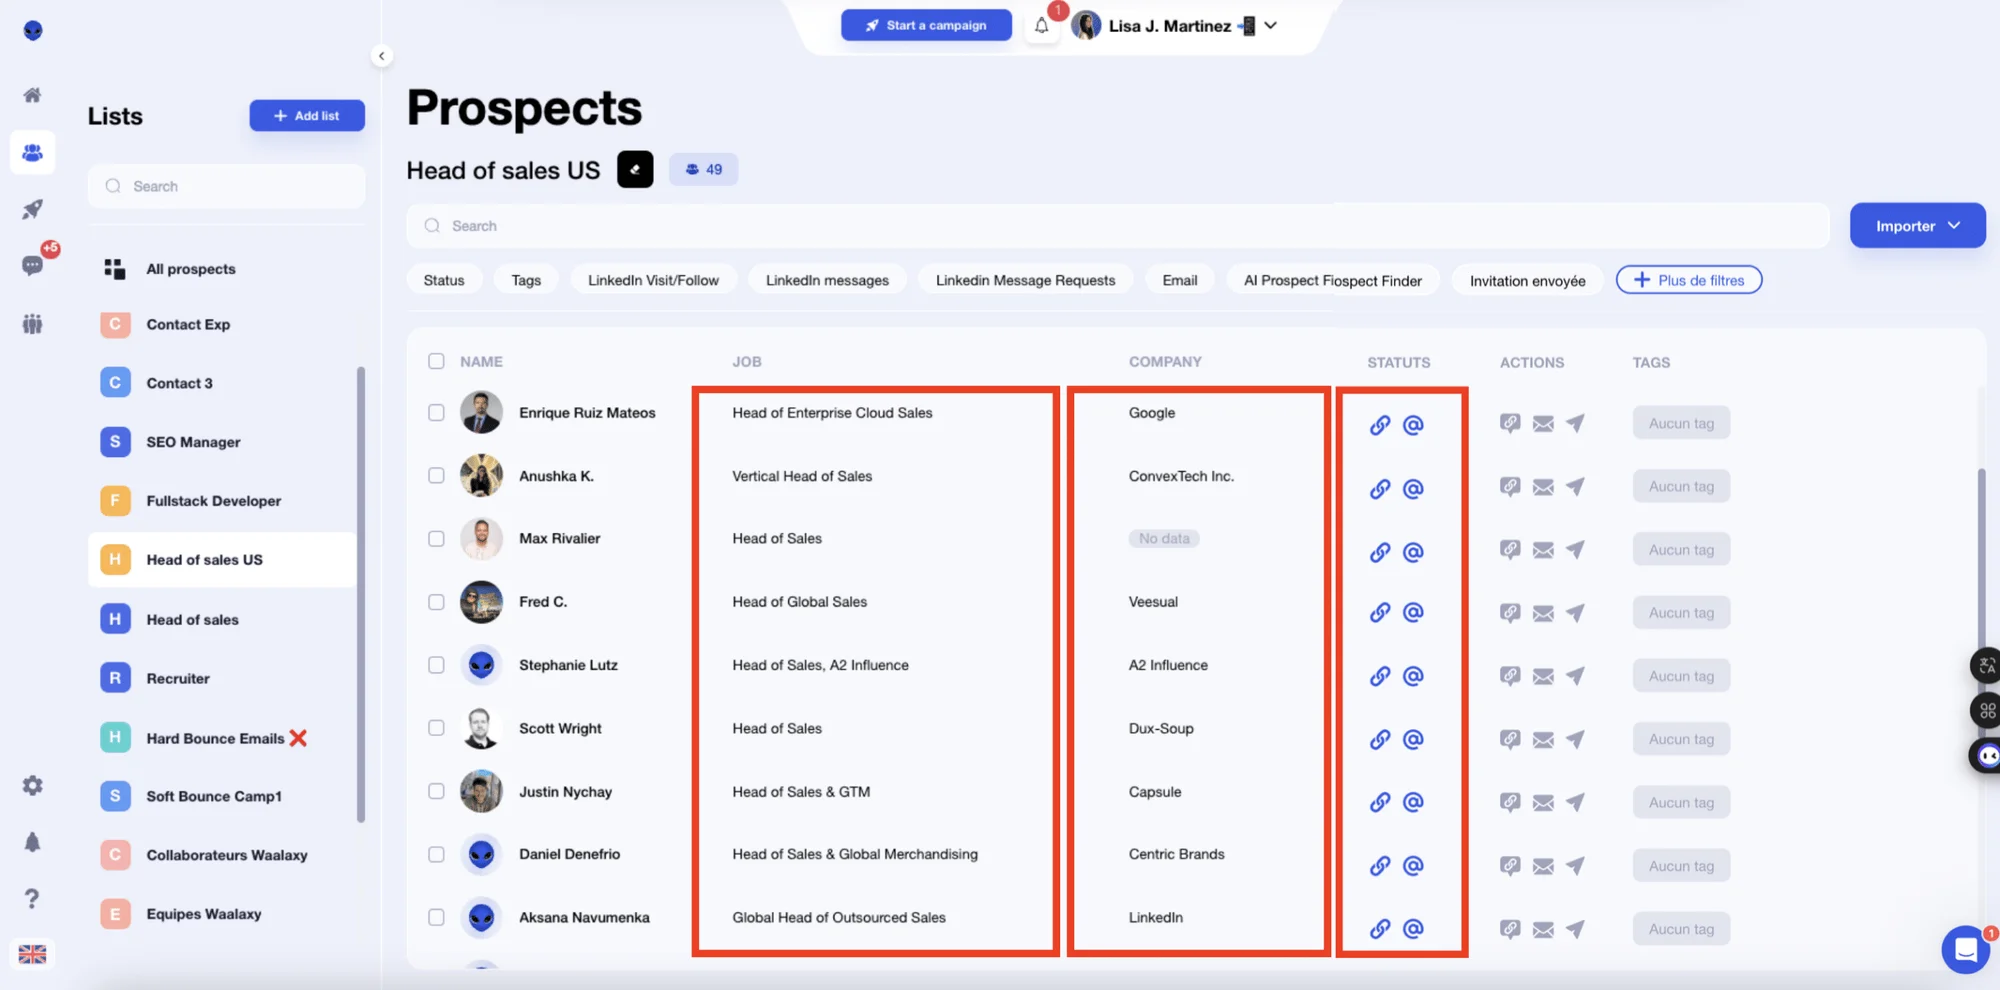Open the Importer dropdown button
This screenshot has width=2000, height=990.
[1917, 226]
